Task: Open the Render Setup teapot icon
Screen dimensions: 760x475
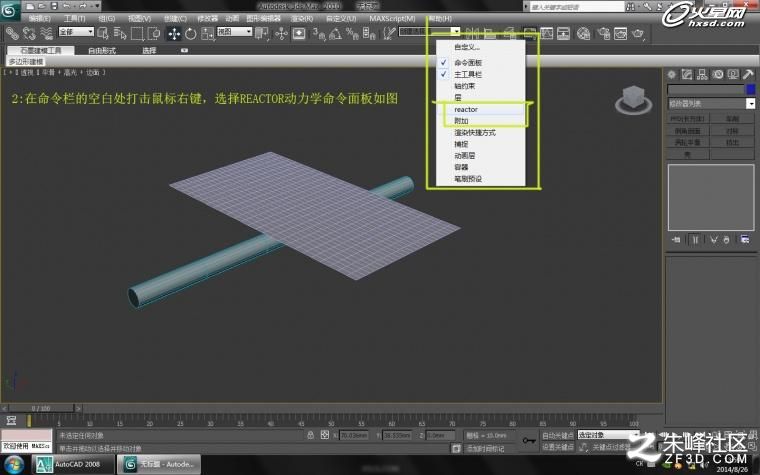Action: click(x=604, y=33)
